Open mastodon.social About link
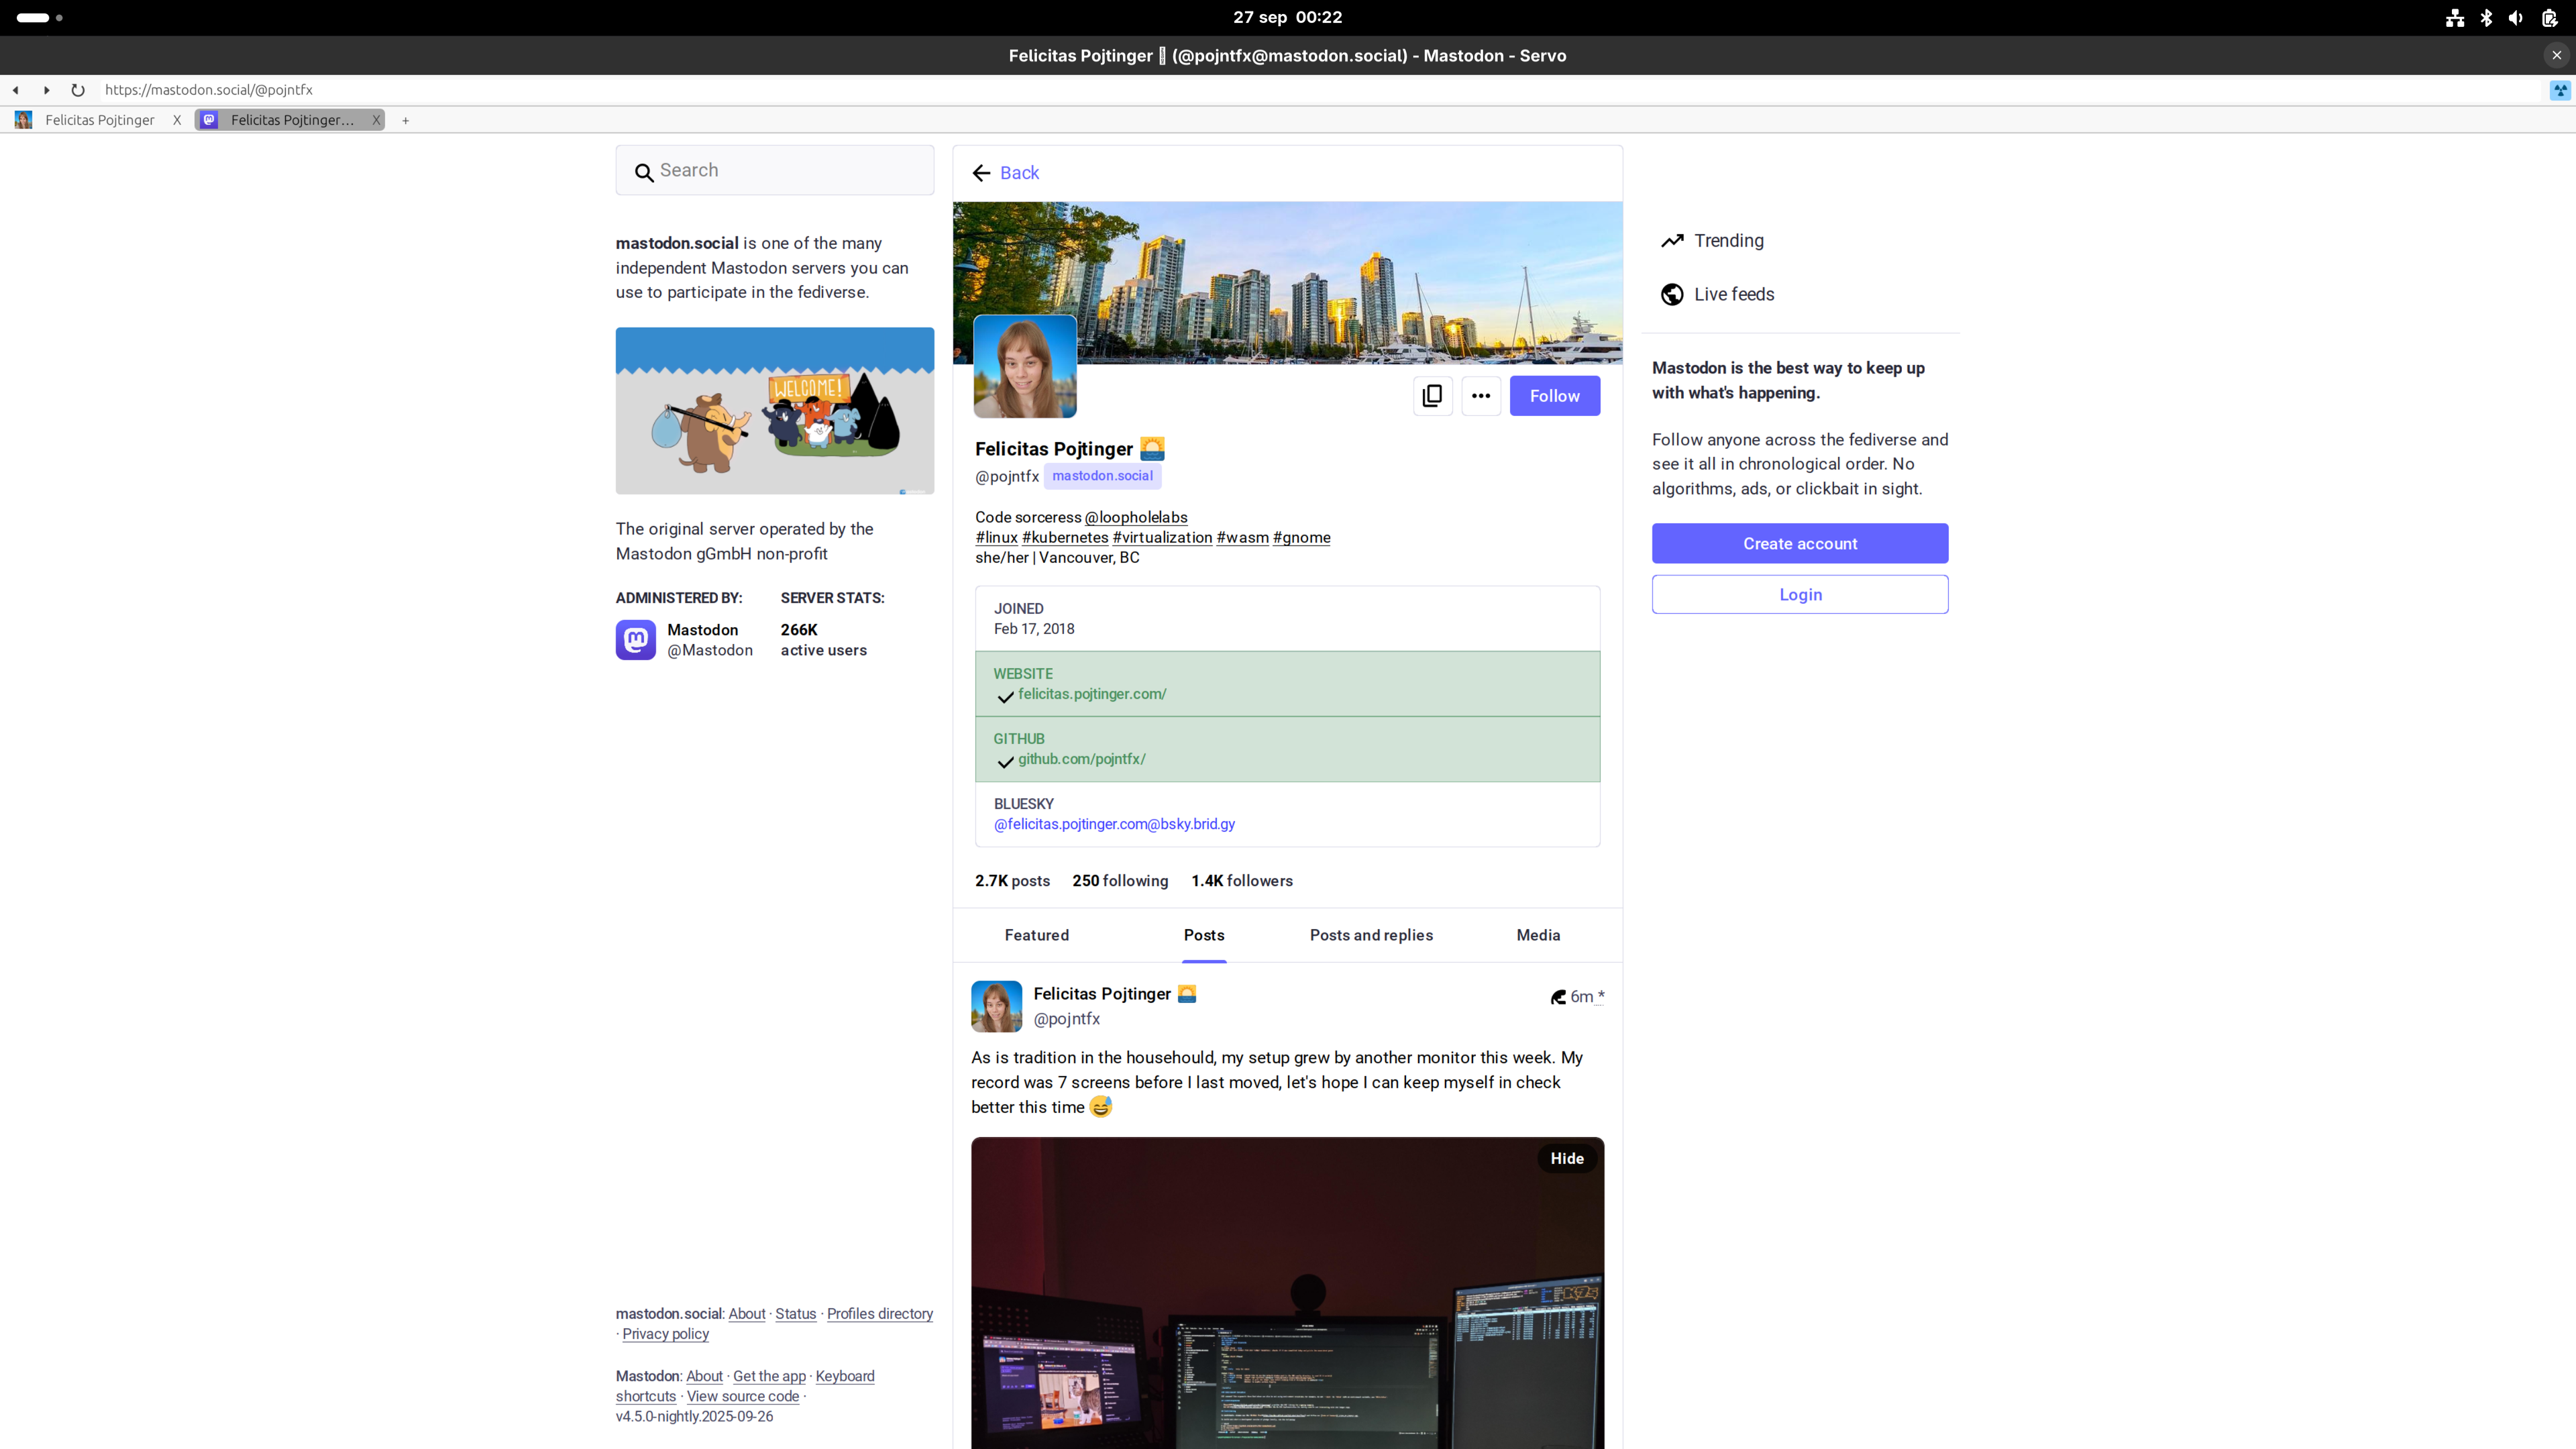The image size is (2576, 1449). (x=747, y=1314)
